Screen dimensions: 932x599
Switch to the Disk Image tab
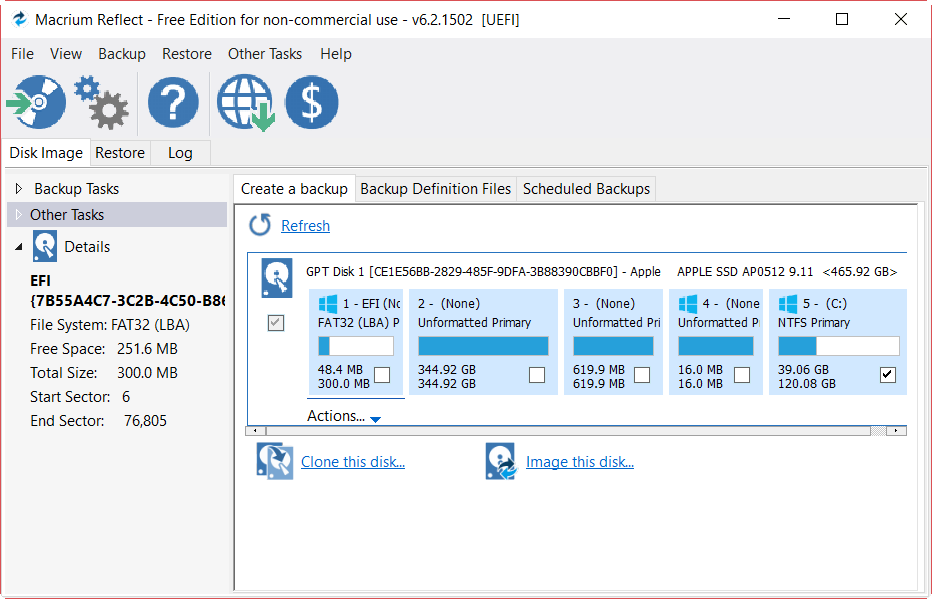click(x=46, y=153)
